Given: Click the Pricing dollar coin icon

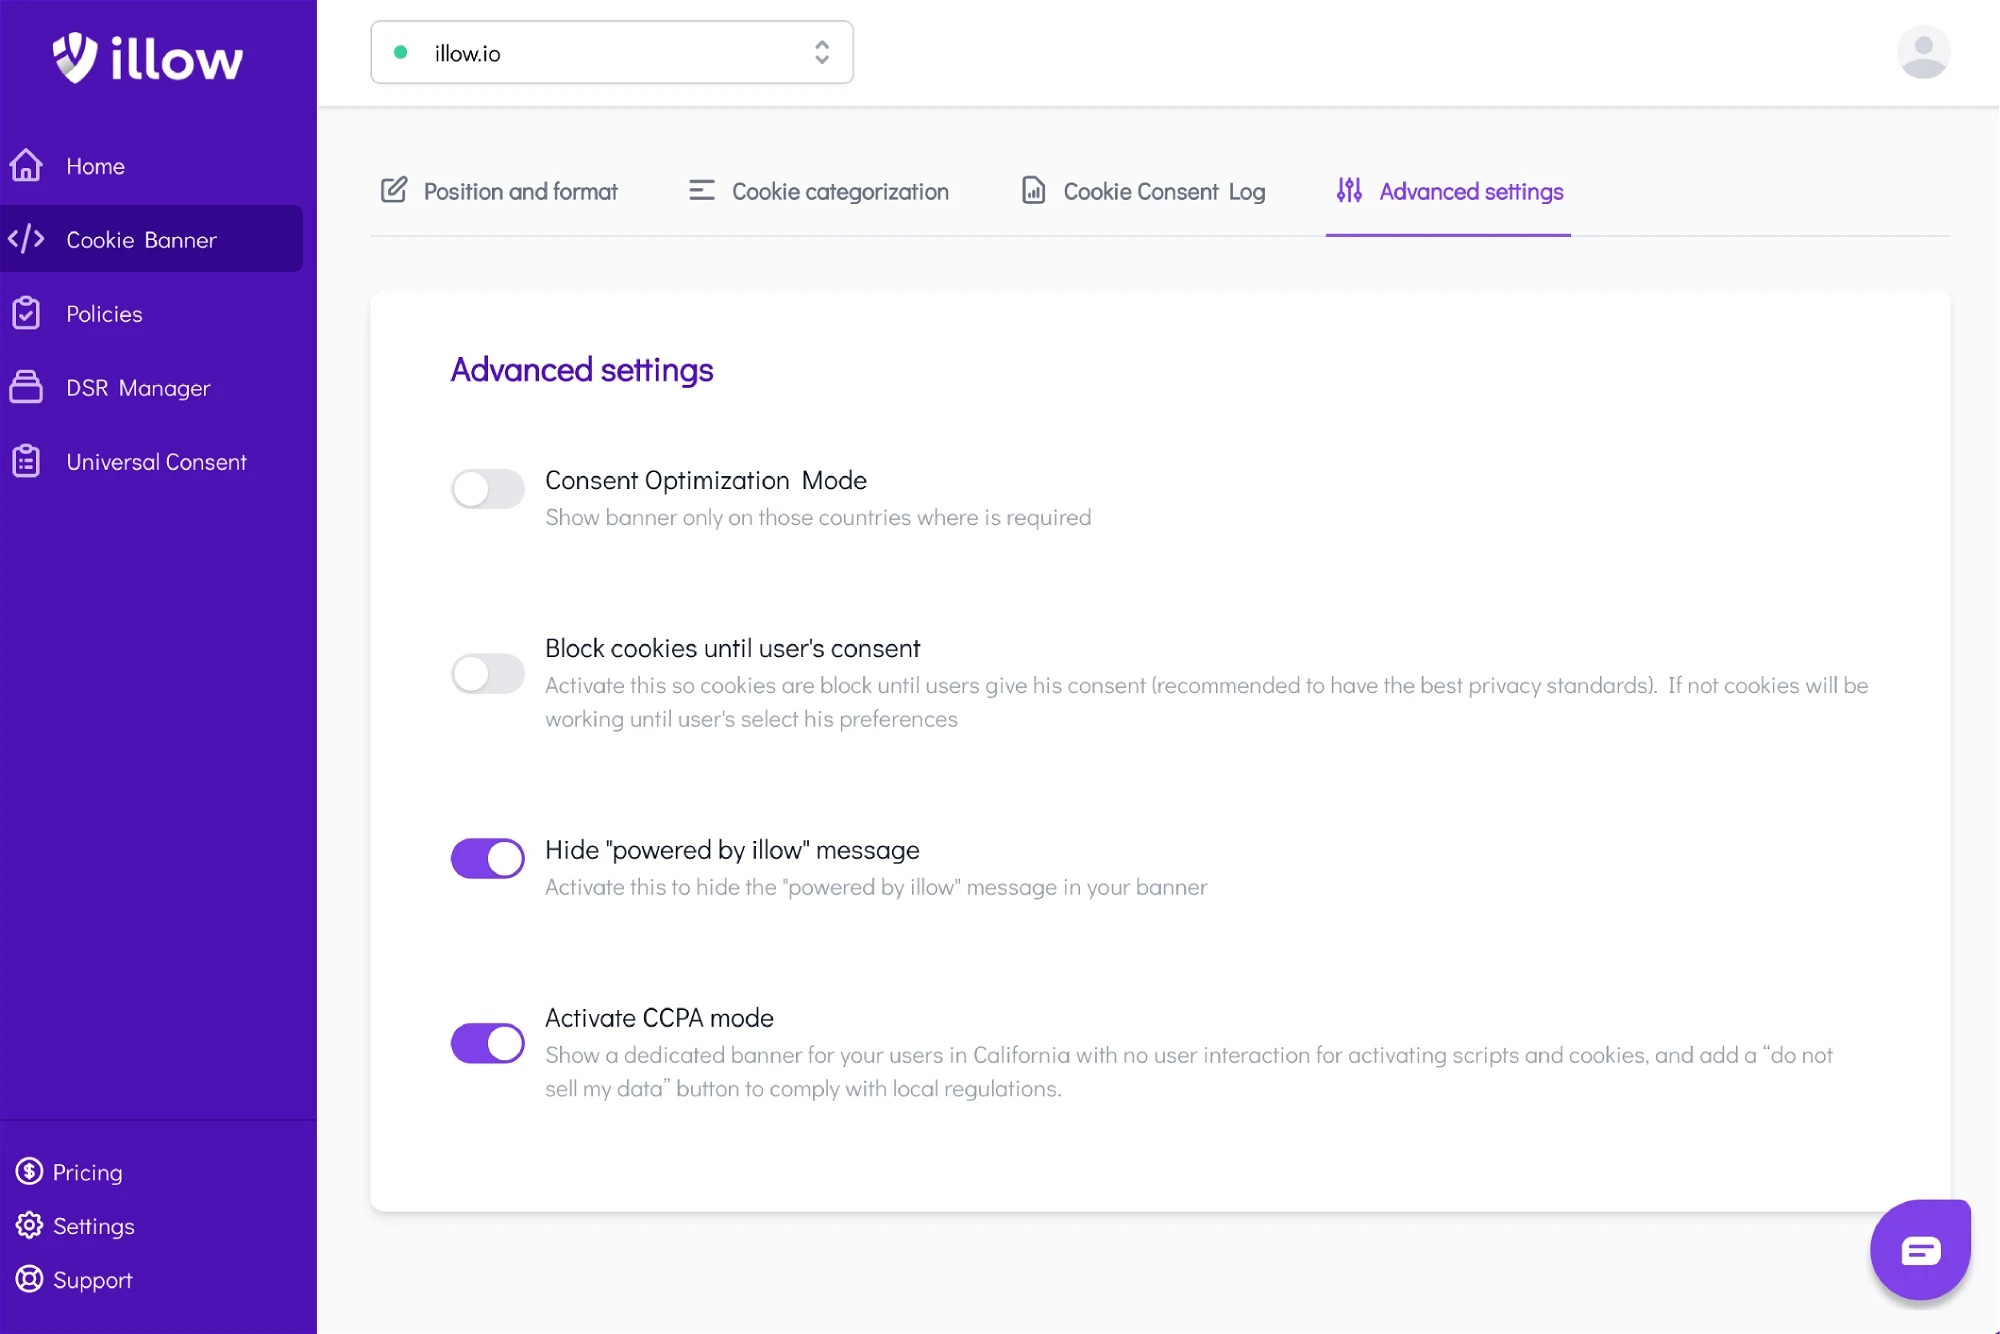Looking at the screenshot, I should pyautogui.click(x=29, y=1171).
